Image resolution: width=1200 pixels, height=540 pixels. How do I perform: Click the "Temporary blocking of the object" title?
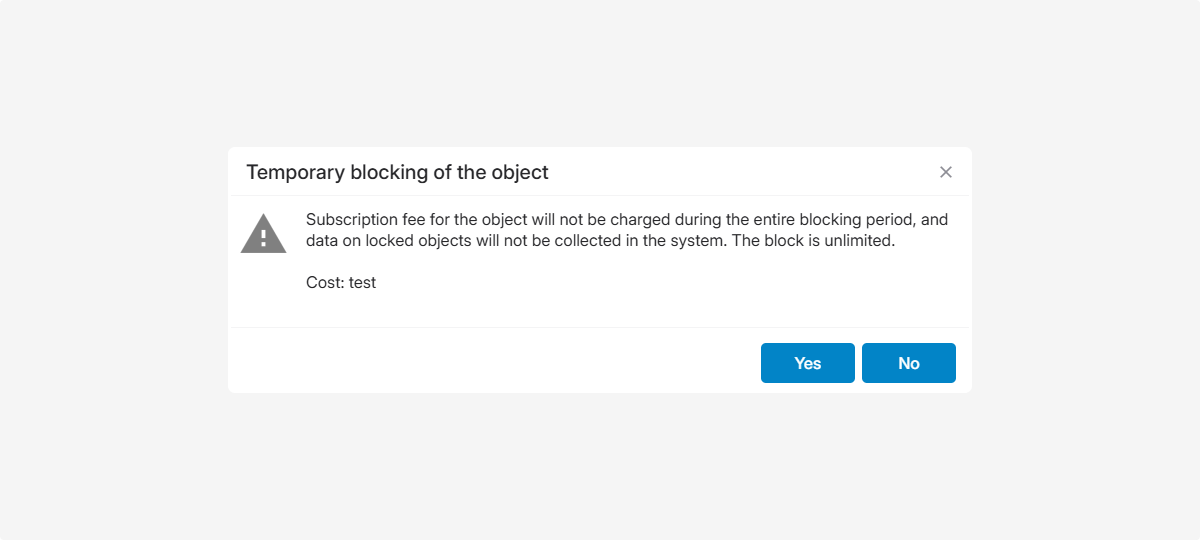click(397, 172)
